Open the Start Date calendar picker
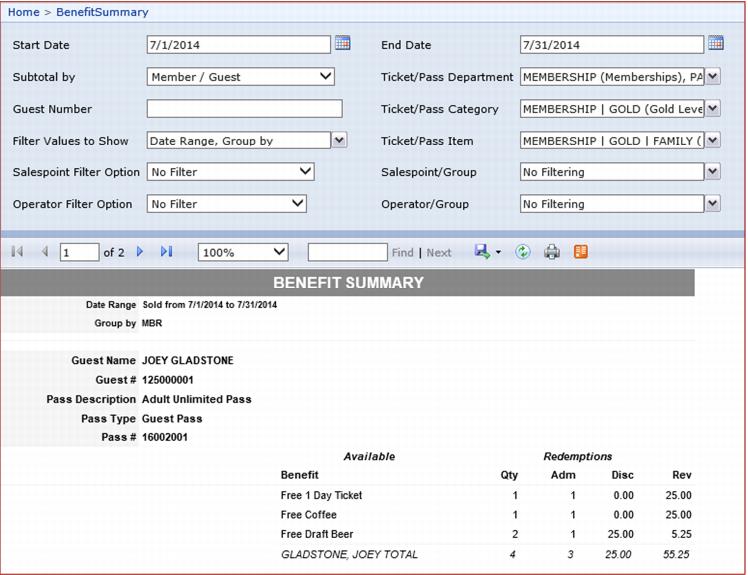The image size is (748, 575). point(342,43)
